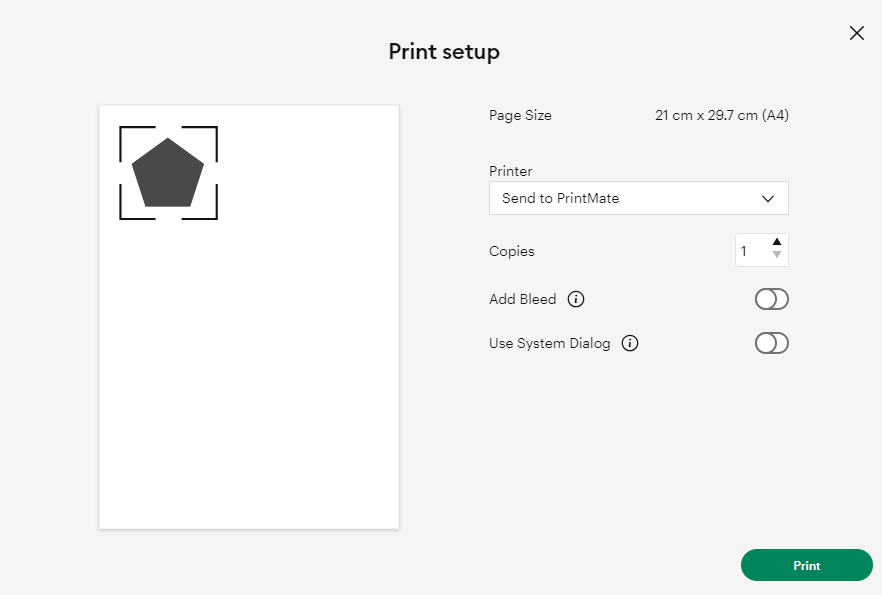Viewport: 882px width, 595px height.
Task: Select the pentagon shape in preview
Action: (168, 173)
